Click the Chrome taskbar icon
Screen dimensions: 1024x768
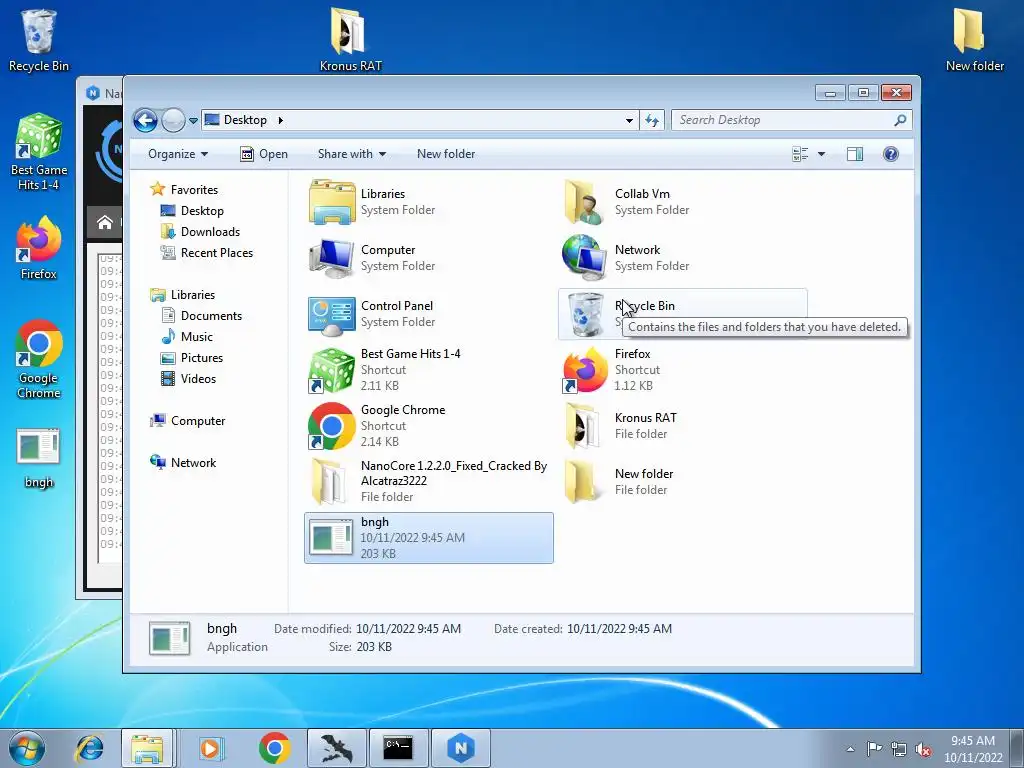pyautogui.click(x=274, y=748)
